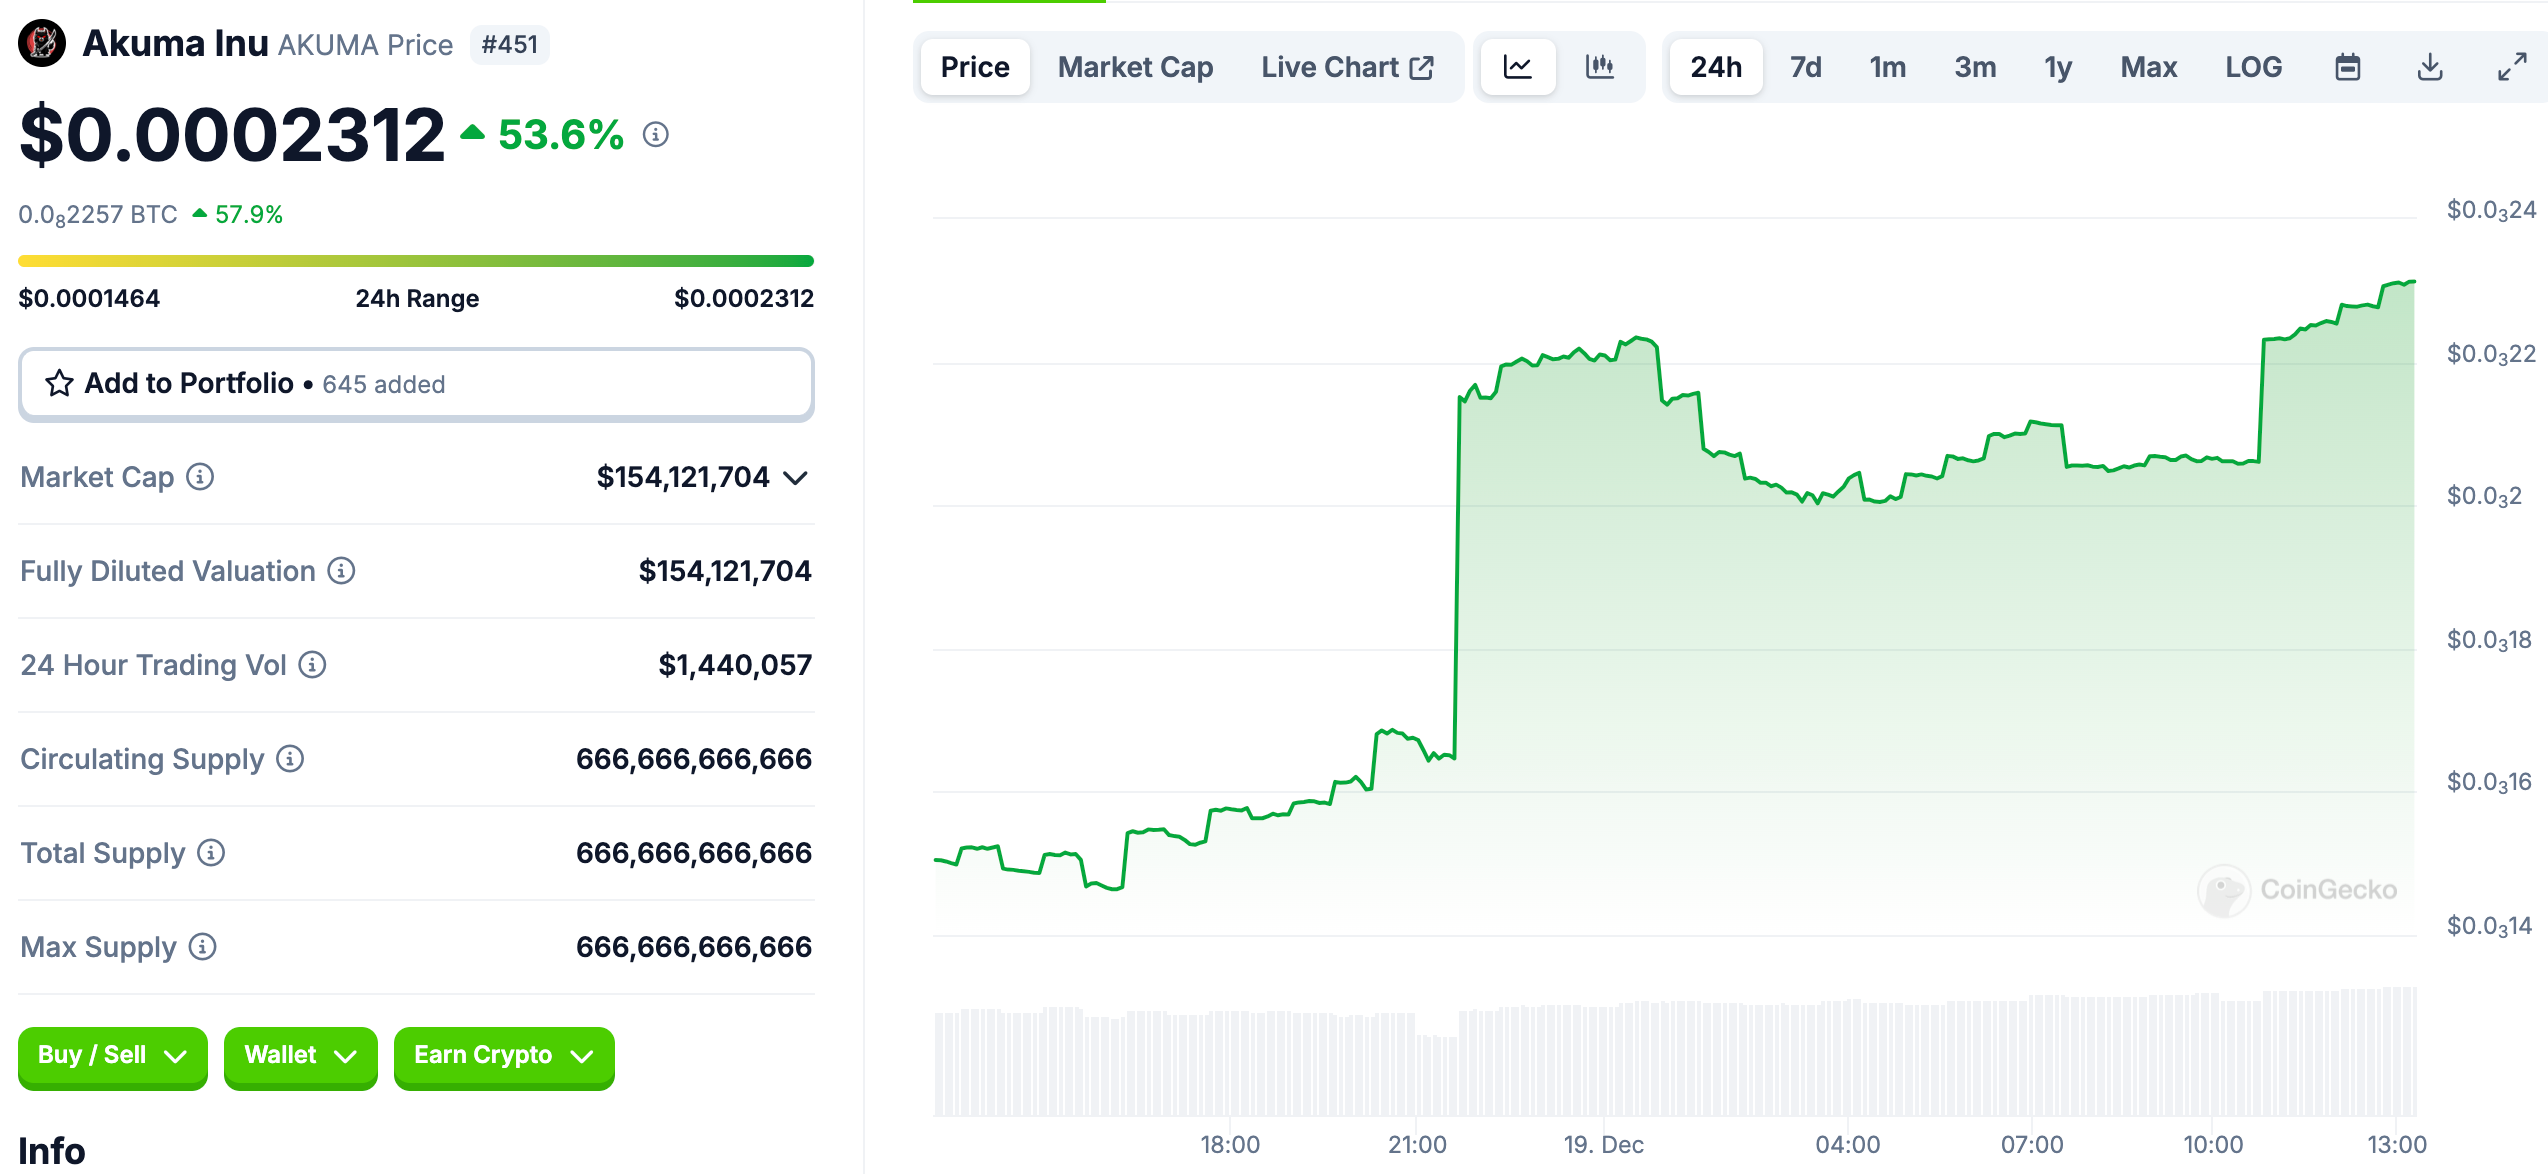Viewport: 2548px width, 1174px height.
Task: Expand chart to fullscreen
Action: 2512,67
